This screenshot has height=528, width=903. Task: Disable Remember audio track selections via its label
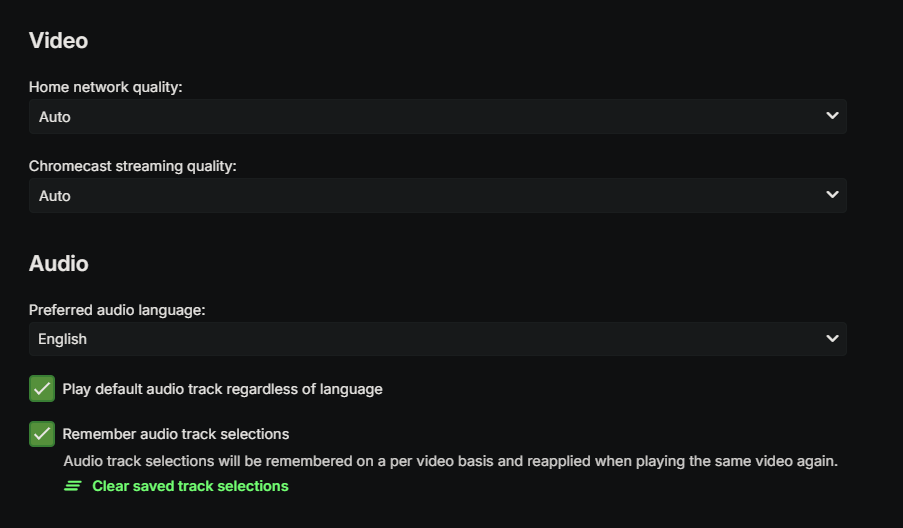point(176,434)
